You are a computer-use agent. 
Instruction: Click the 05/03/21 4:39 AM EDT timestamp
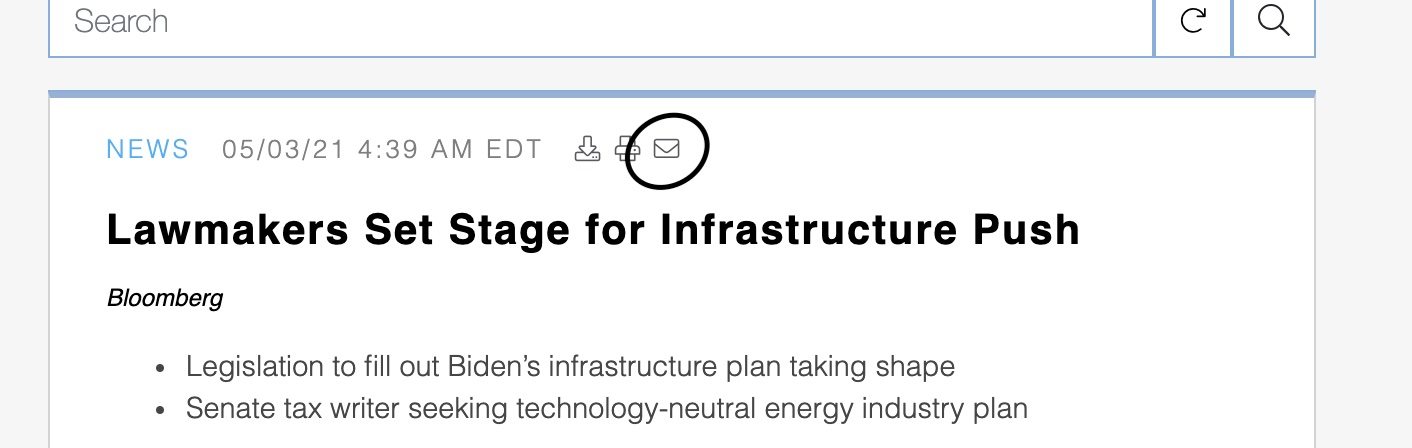click(x=382, y=150)
